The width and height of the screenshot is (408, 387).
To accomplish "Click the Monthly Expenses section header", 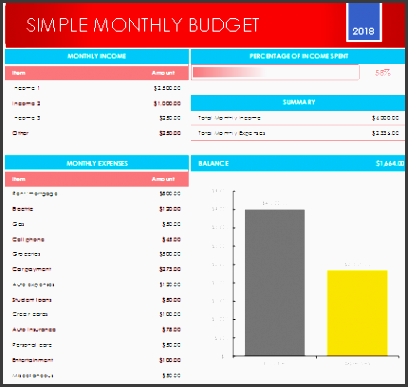I will pyautogui.click(x=97, y=163).
